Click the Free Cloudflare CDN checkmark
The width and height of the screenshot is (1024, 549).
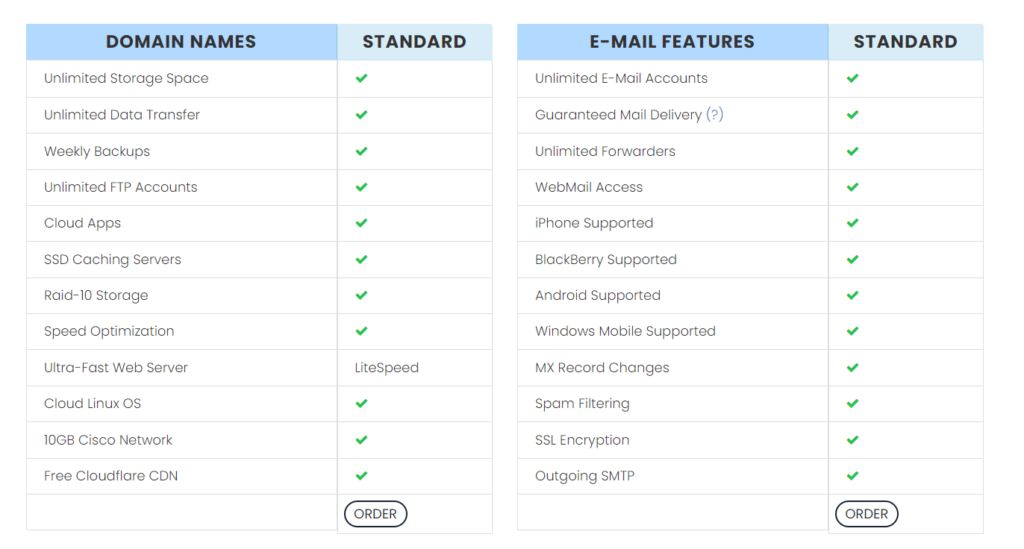(361, 476)
